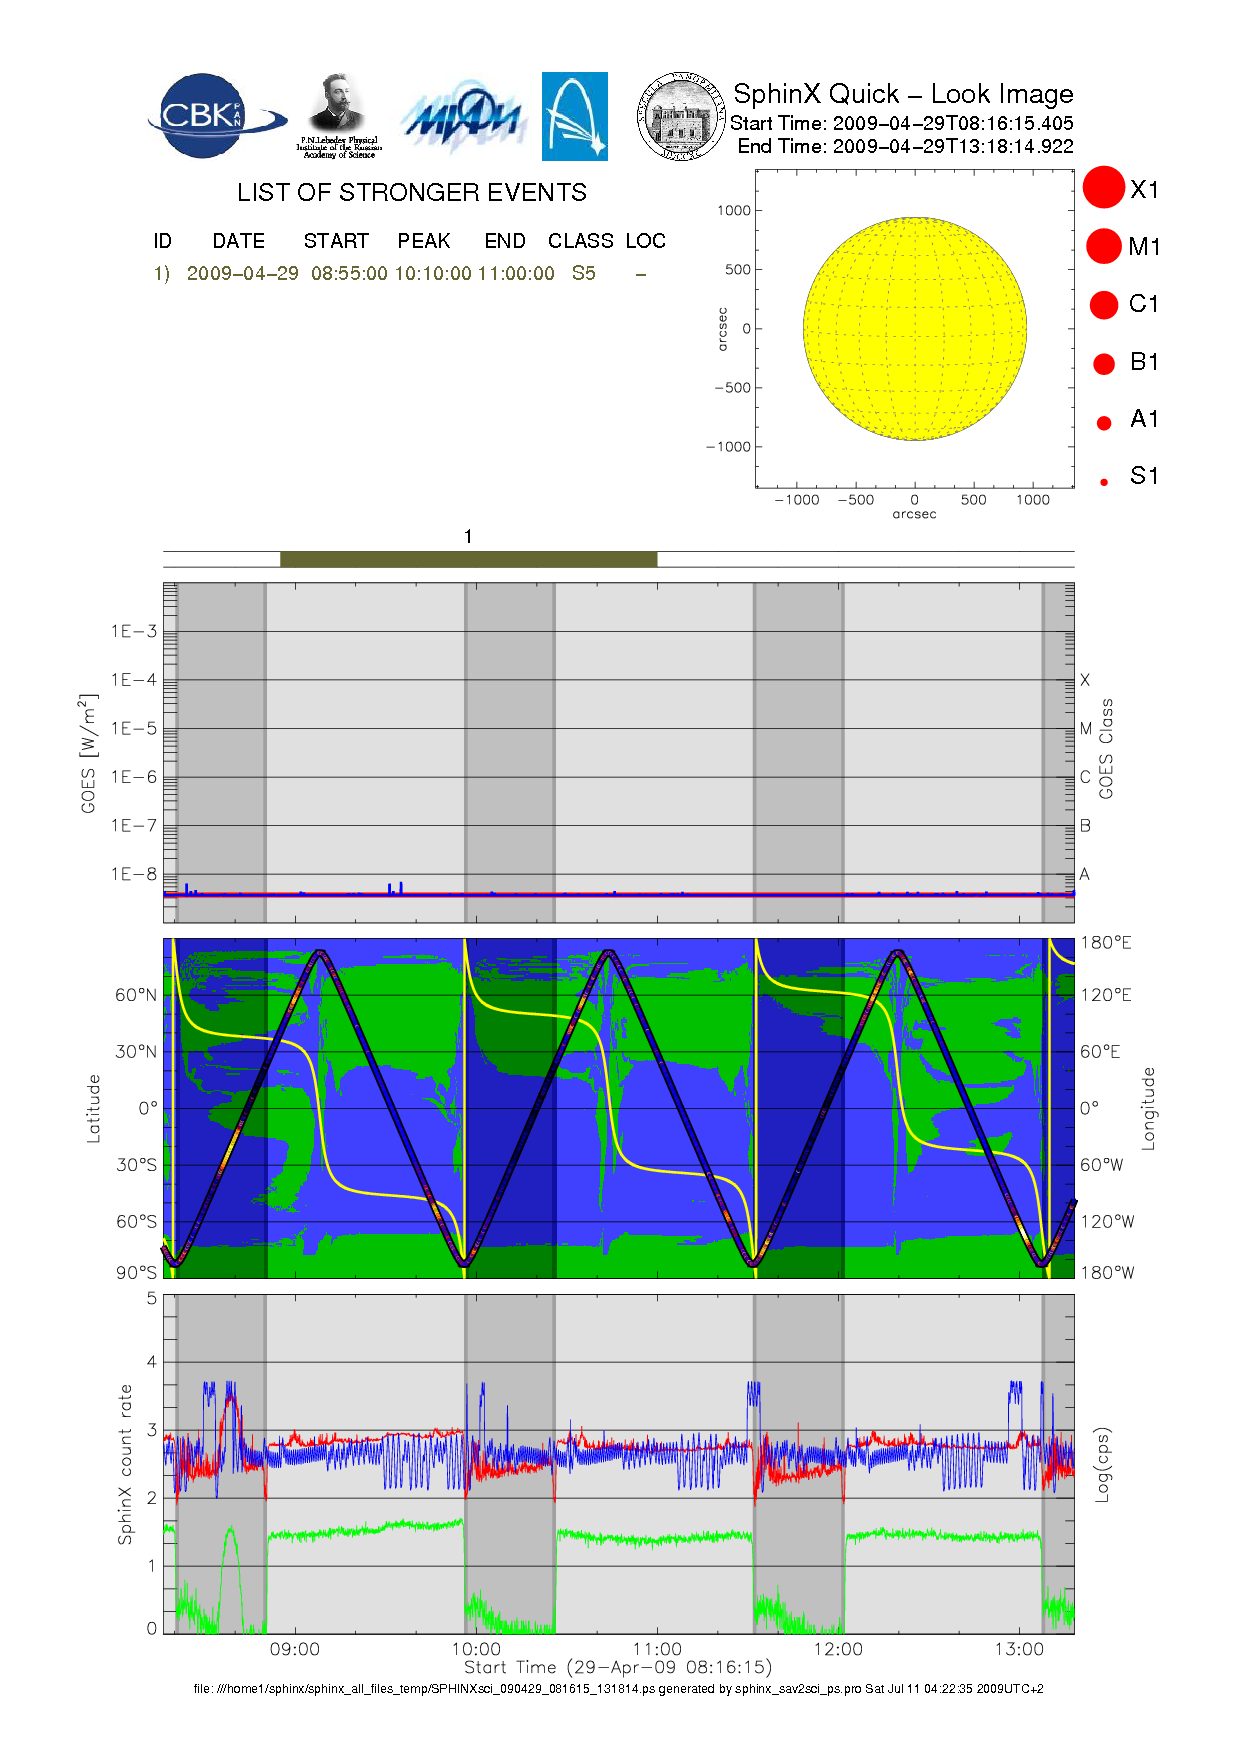Select the X1 red legend circle
1240x1754 pixels.
1104,188
